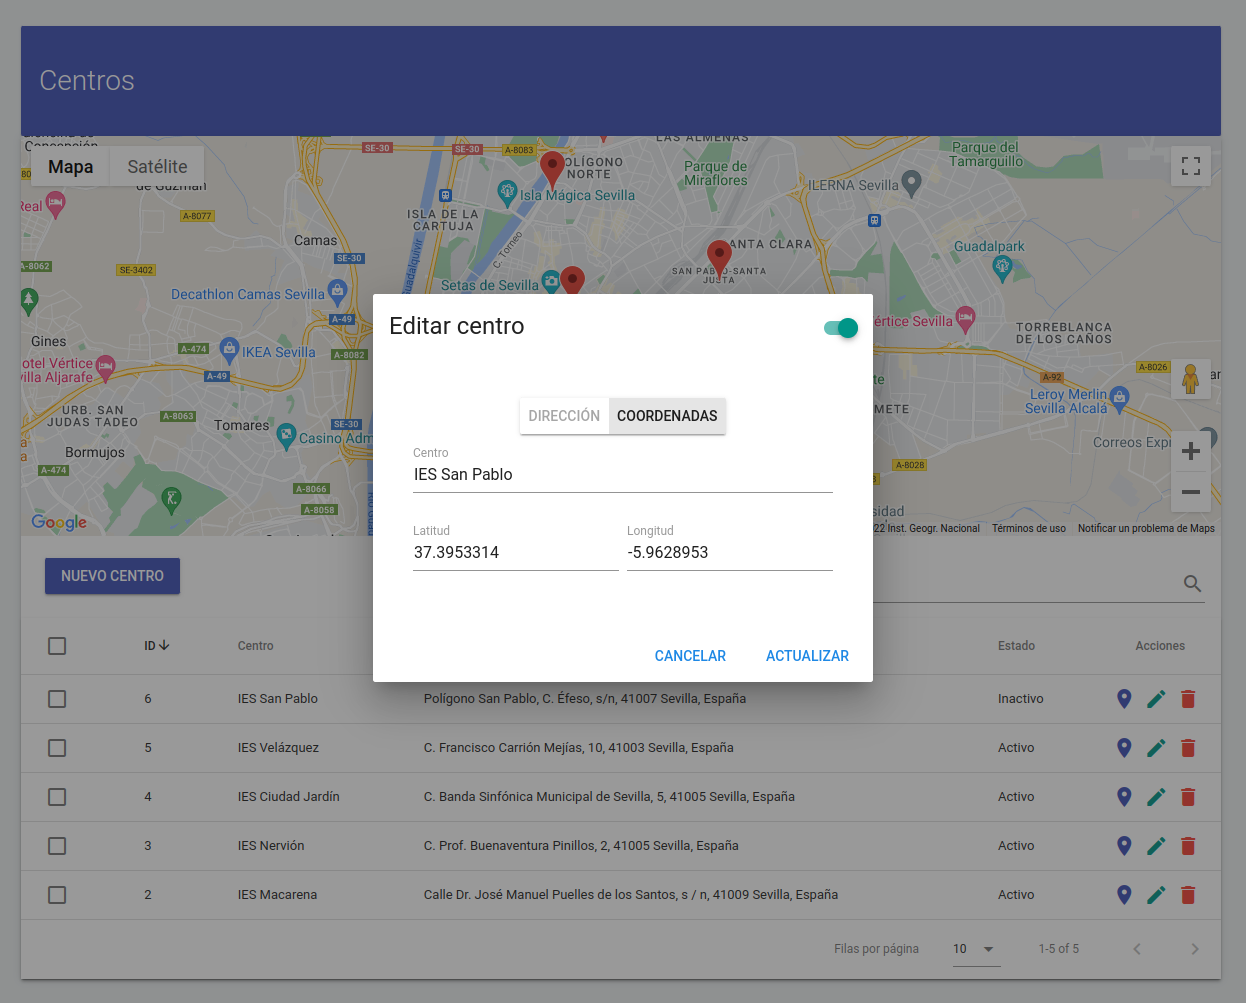Check the IES Ciudad Jardín row checkbox
The image size is (1246, 1003).
coord(57,797)
